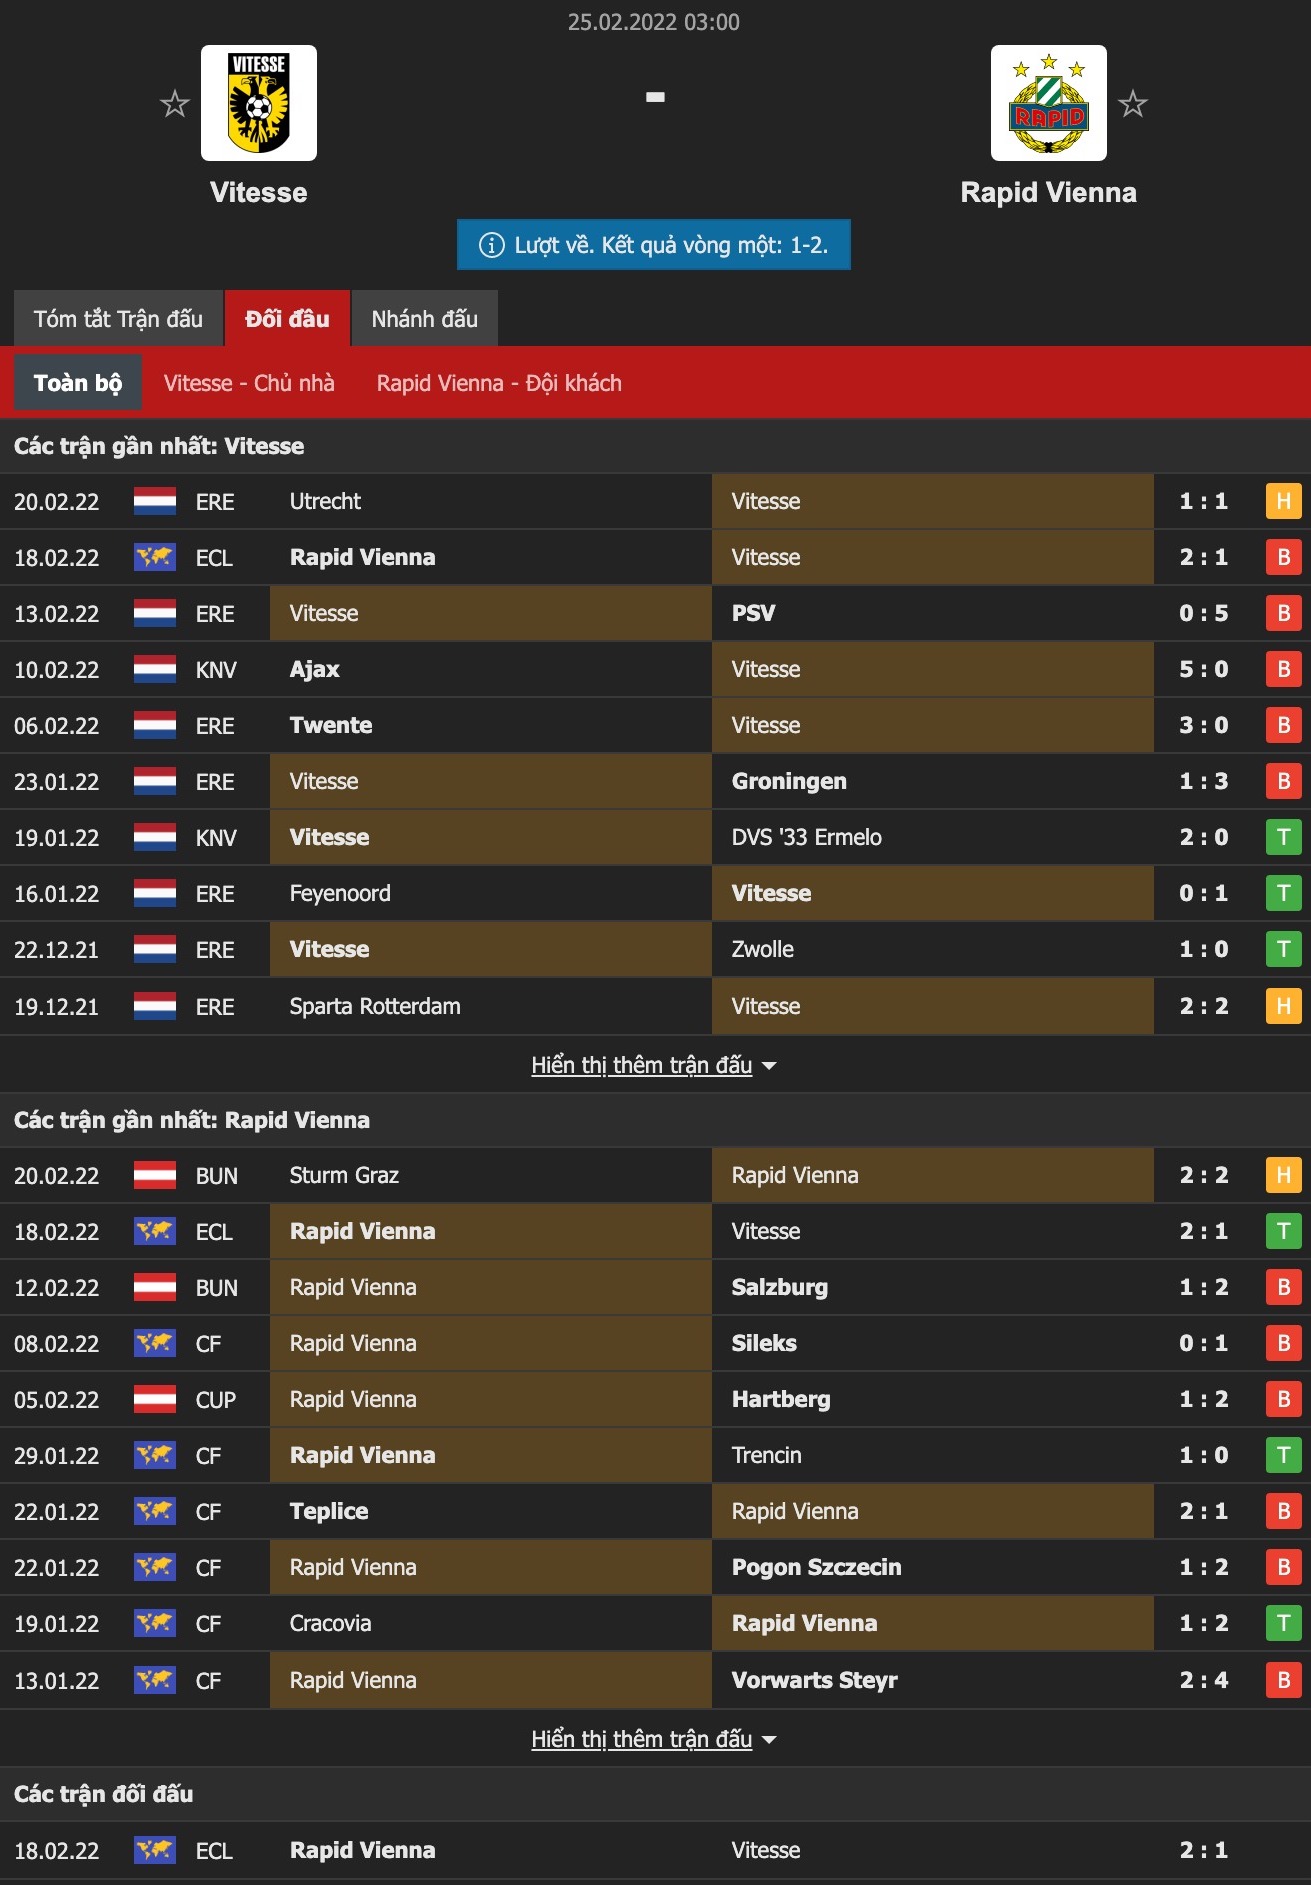Click Netherlands flag on Vitesse vs PSV row

(x=155, y=613)
